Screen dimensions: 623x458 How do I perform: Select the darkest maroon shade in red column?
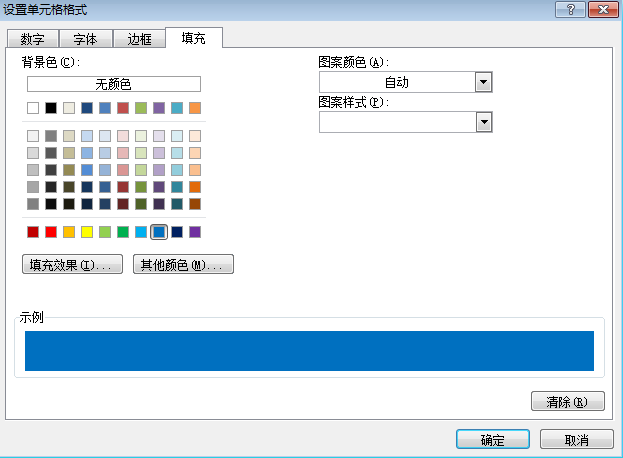[x=123, y=204]
